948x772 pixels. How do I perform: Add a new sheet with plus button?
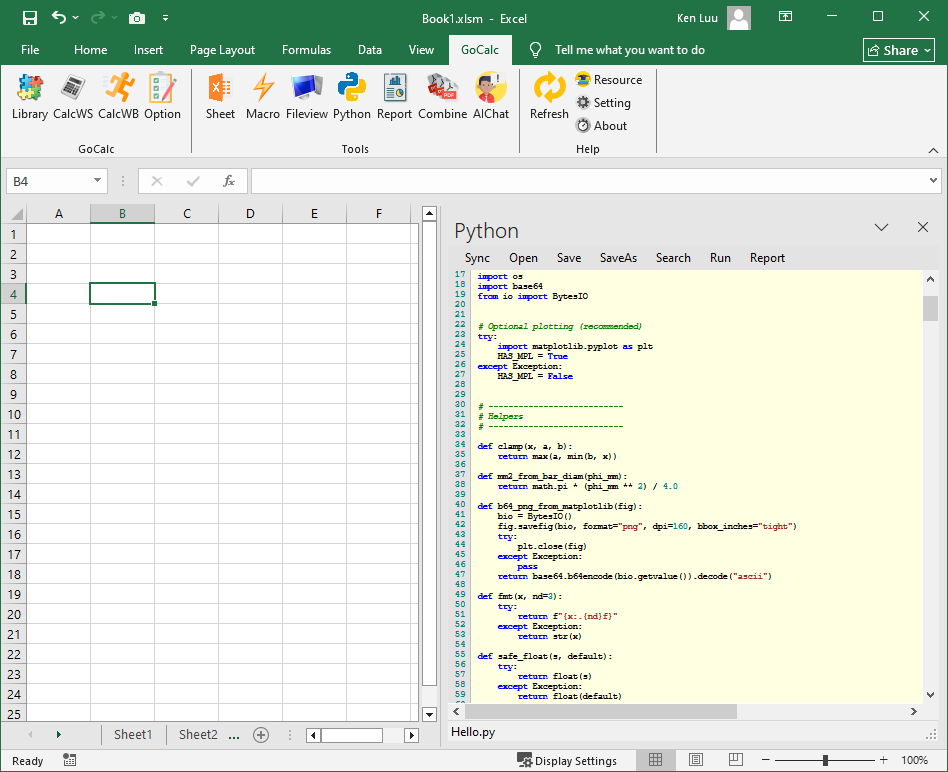(261, 735)
